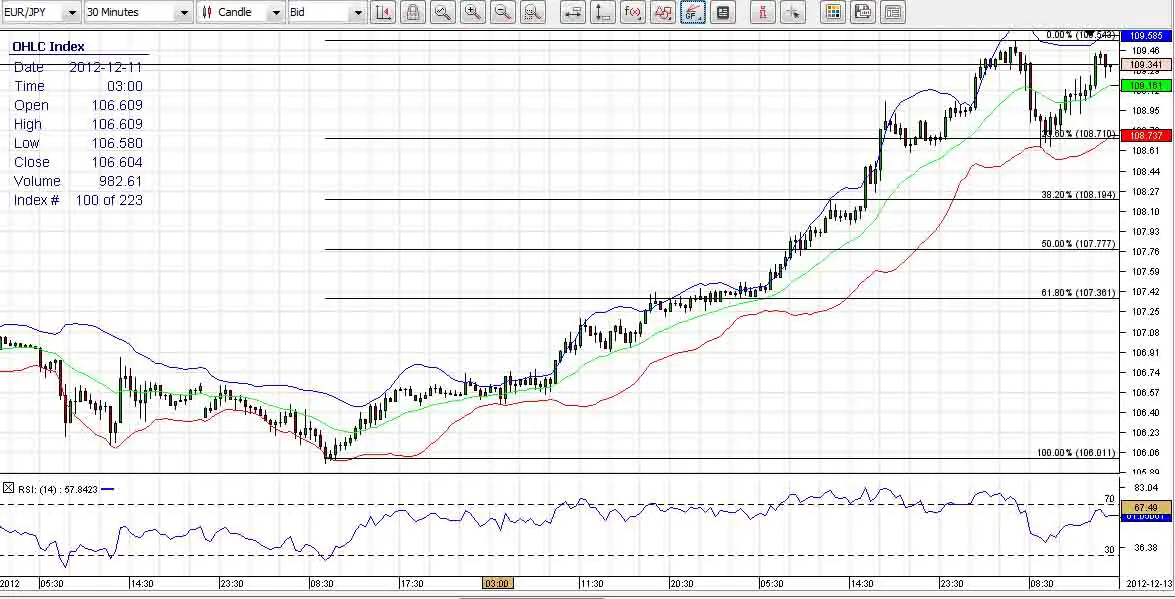Click the 67.49 RSI value tag

[x=1146, y=508]
